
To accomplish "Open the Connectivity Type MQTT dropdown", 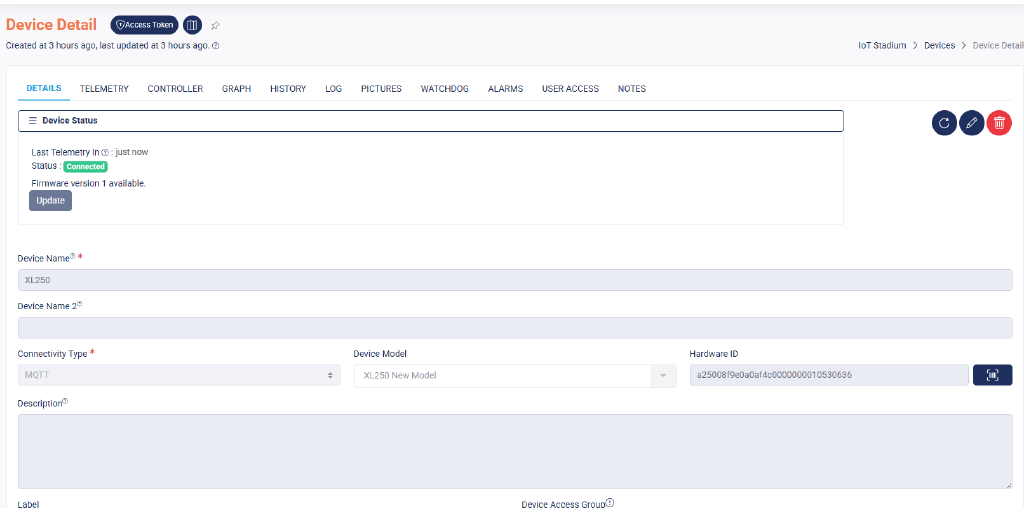I will pos(178,375).
